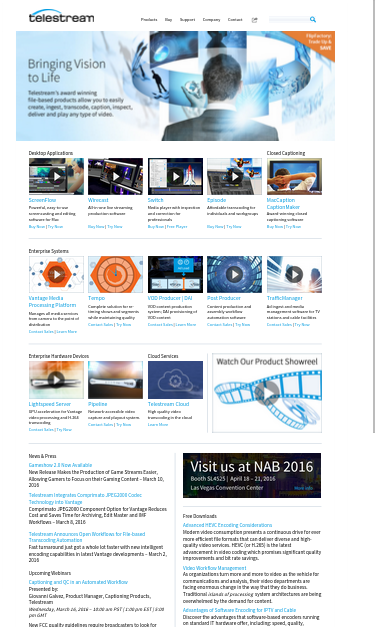This screenshot has width=375, height=627.
Task: Click the magnifying glass search icon
Action: pos(313,19)
